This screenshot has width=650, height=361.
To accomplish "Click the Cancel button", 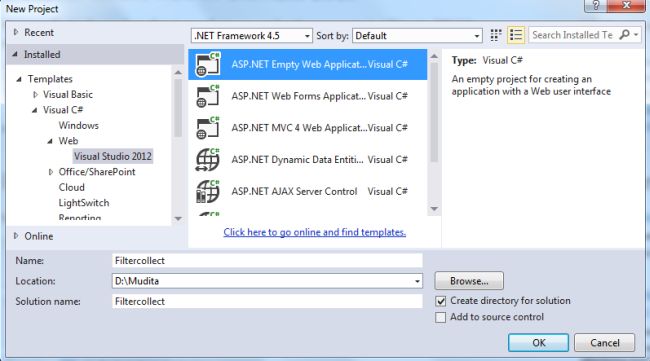I will (604, 343).
